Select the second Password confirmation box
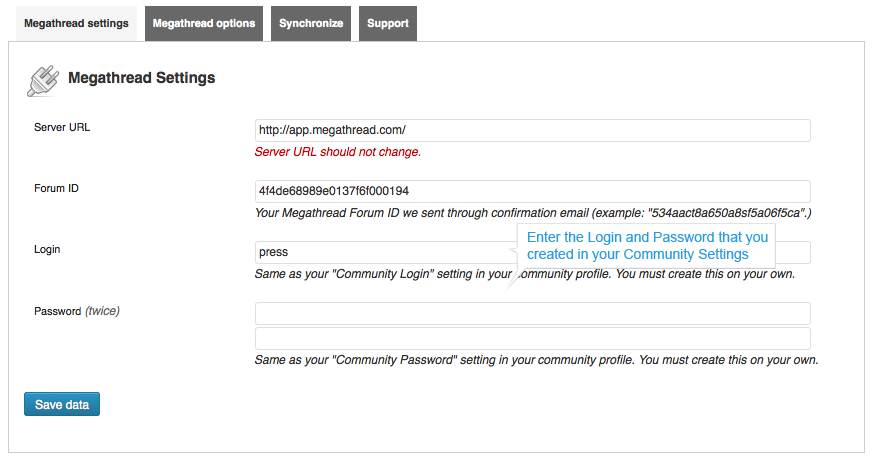 (532, 338)
